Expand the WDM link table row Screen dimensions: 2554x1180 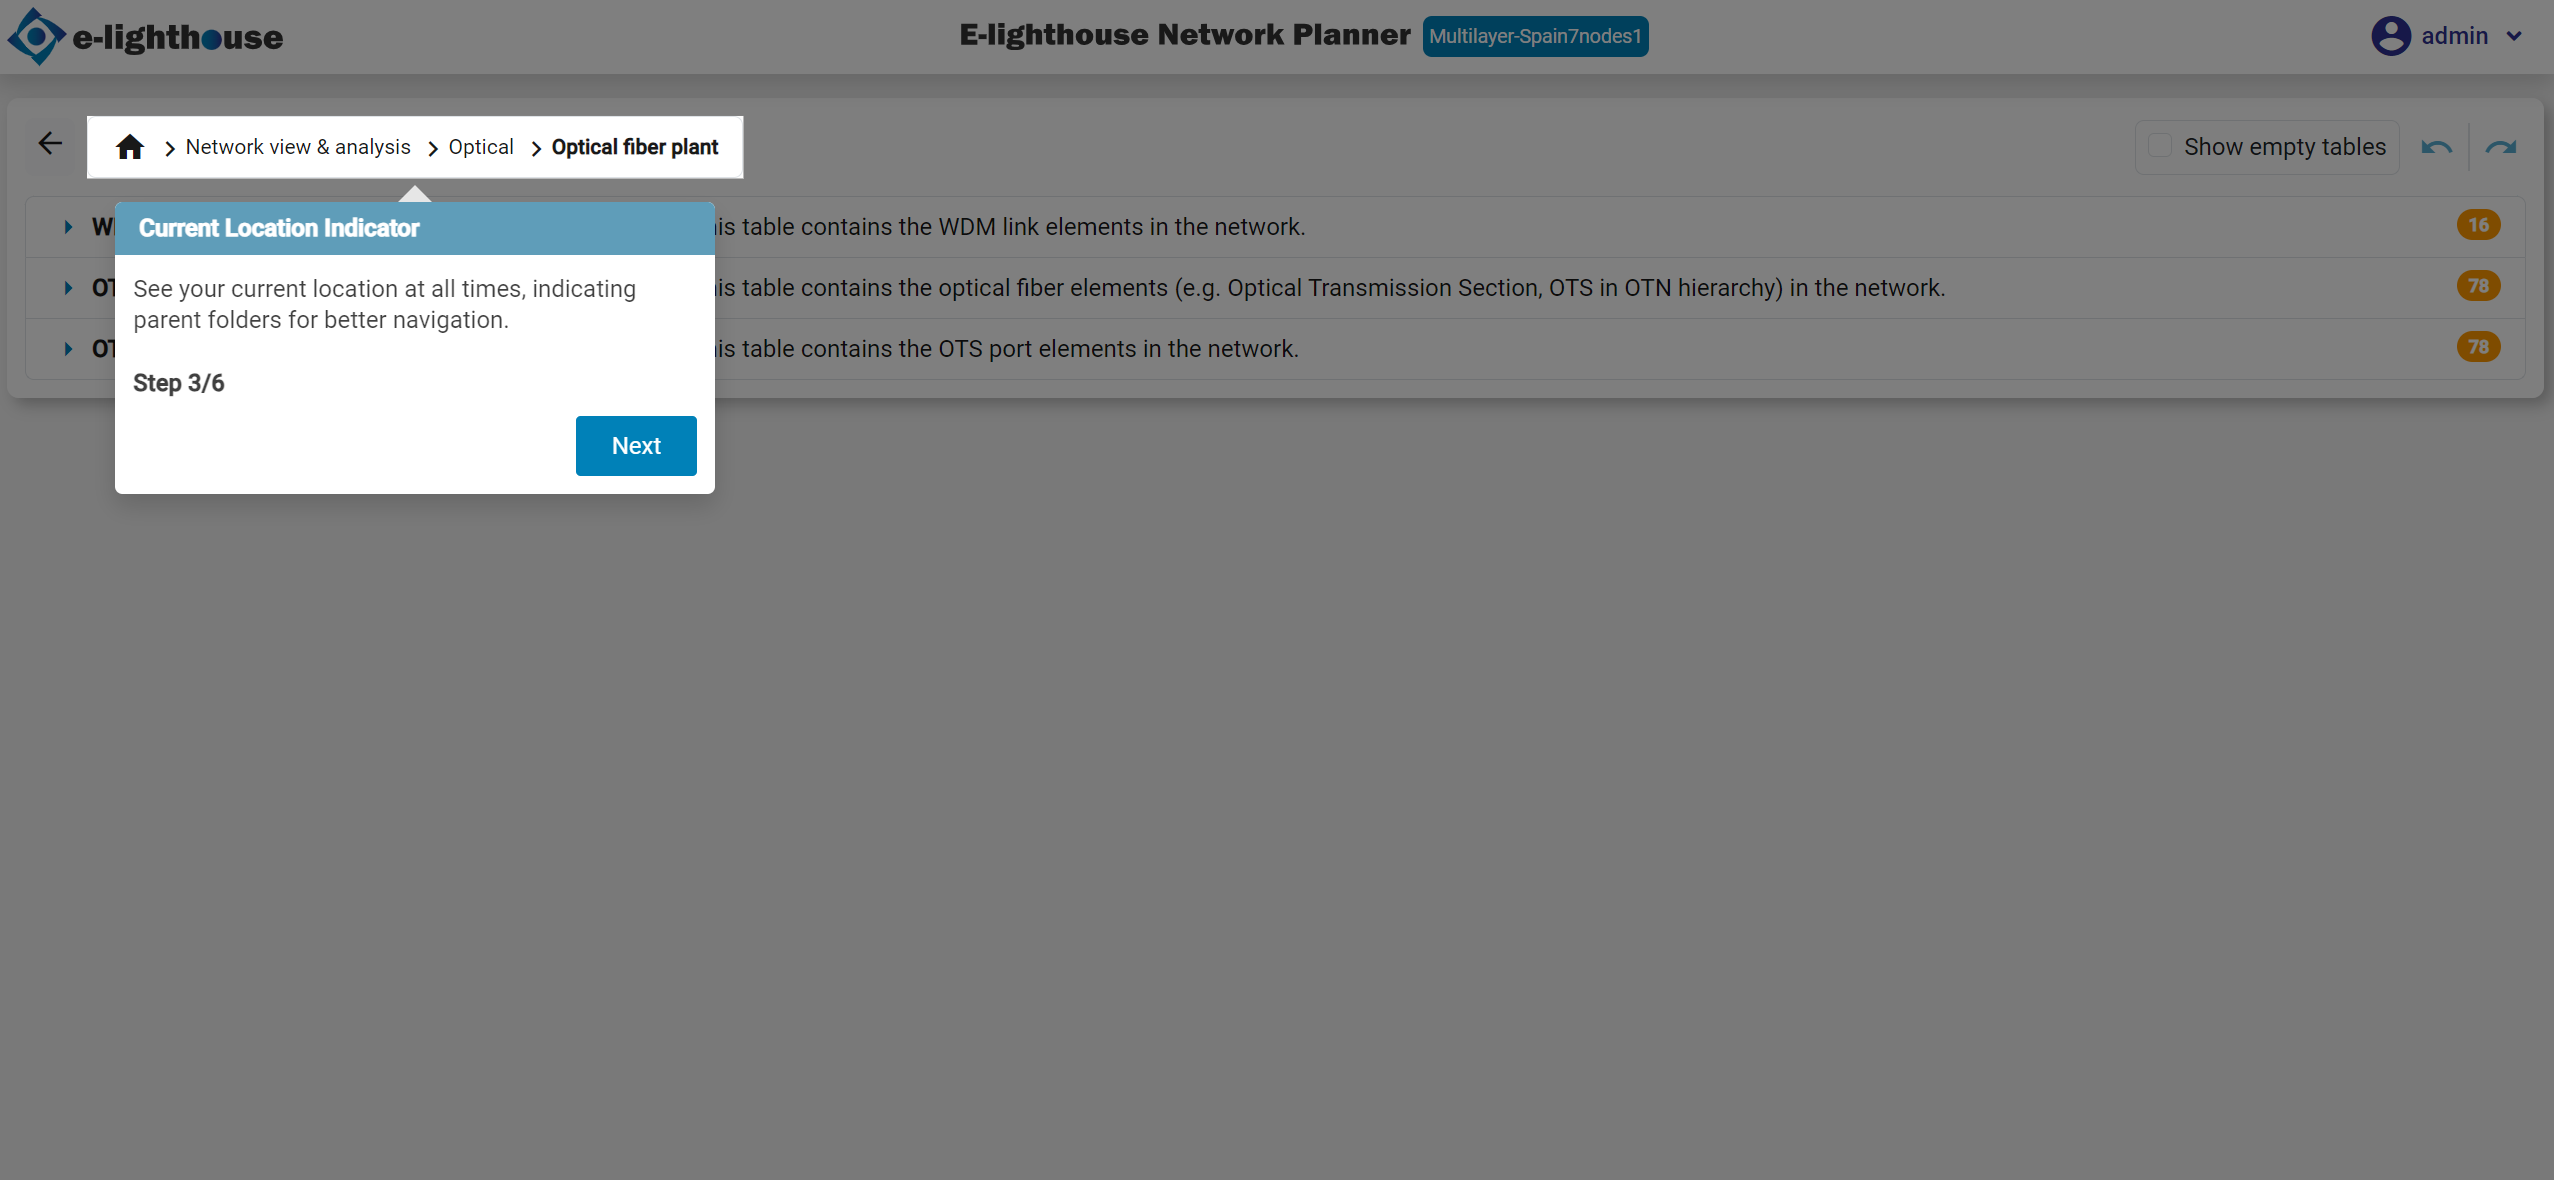pos(68,227)
